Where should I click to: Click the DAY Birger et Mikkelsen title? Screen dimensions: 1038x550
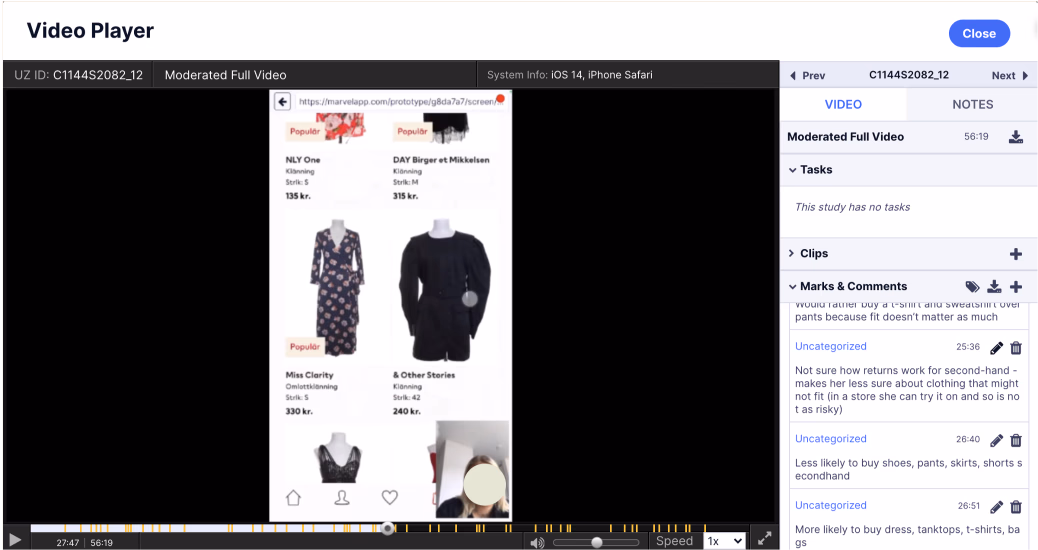(441, 160)
